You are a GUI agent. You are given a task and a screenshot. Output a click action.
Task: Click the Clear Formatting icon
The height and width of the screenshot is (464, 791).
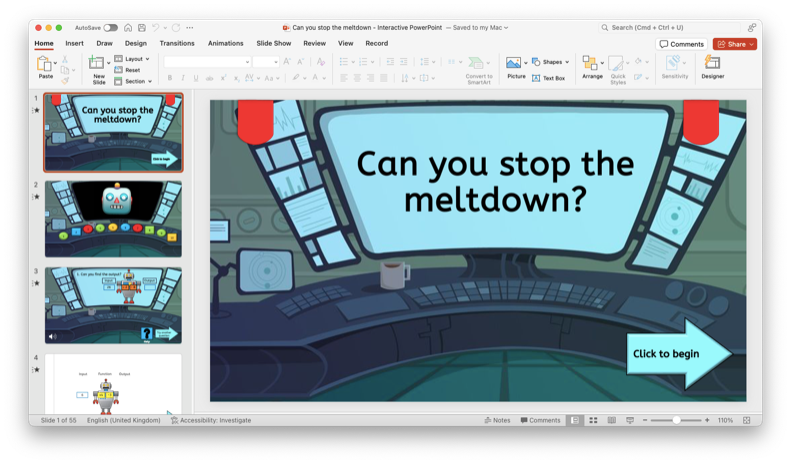(320, 62)
